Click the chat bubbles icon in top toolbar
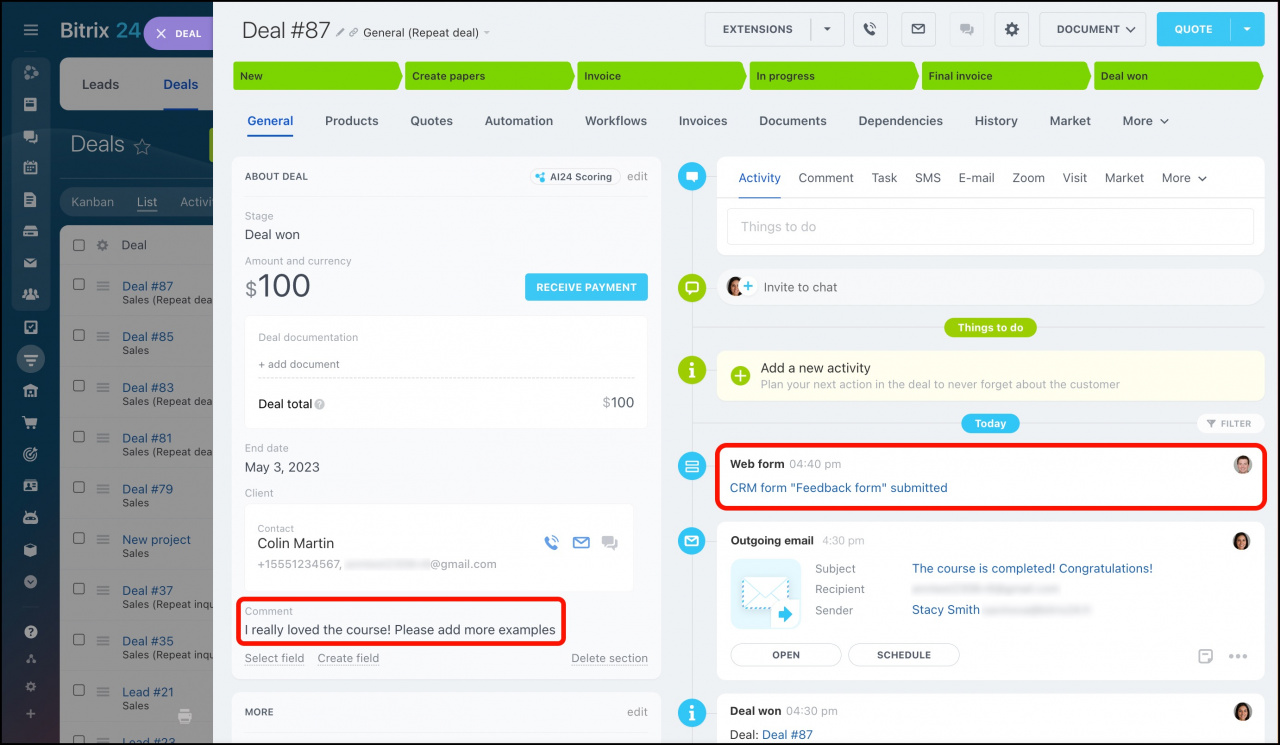This screenshot has height=745, width=1280. (x=966, y=29)
